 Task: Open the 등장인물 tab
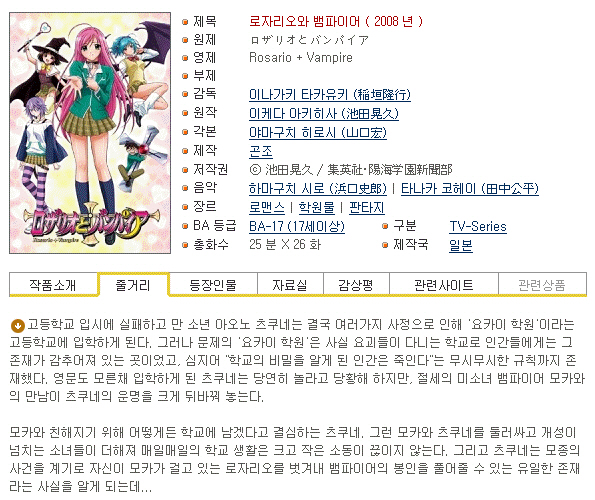(x=212, y=285)
